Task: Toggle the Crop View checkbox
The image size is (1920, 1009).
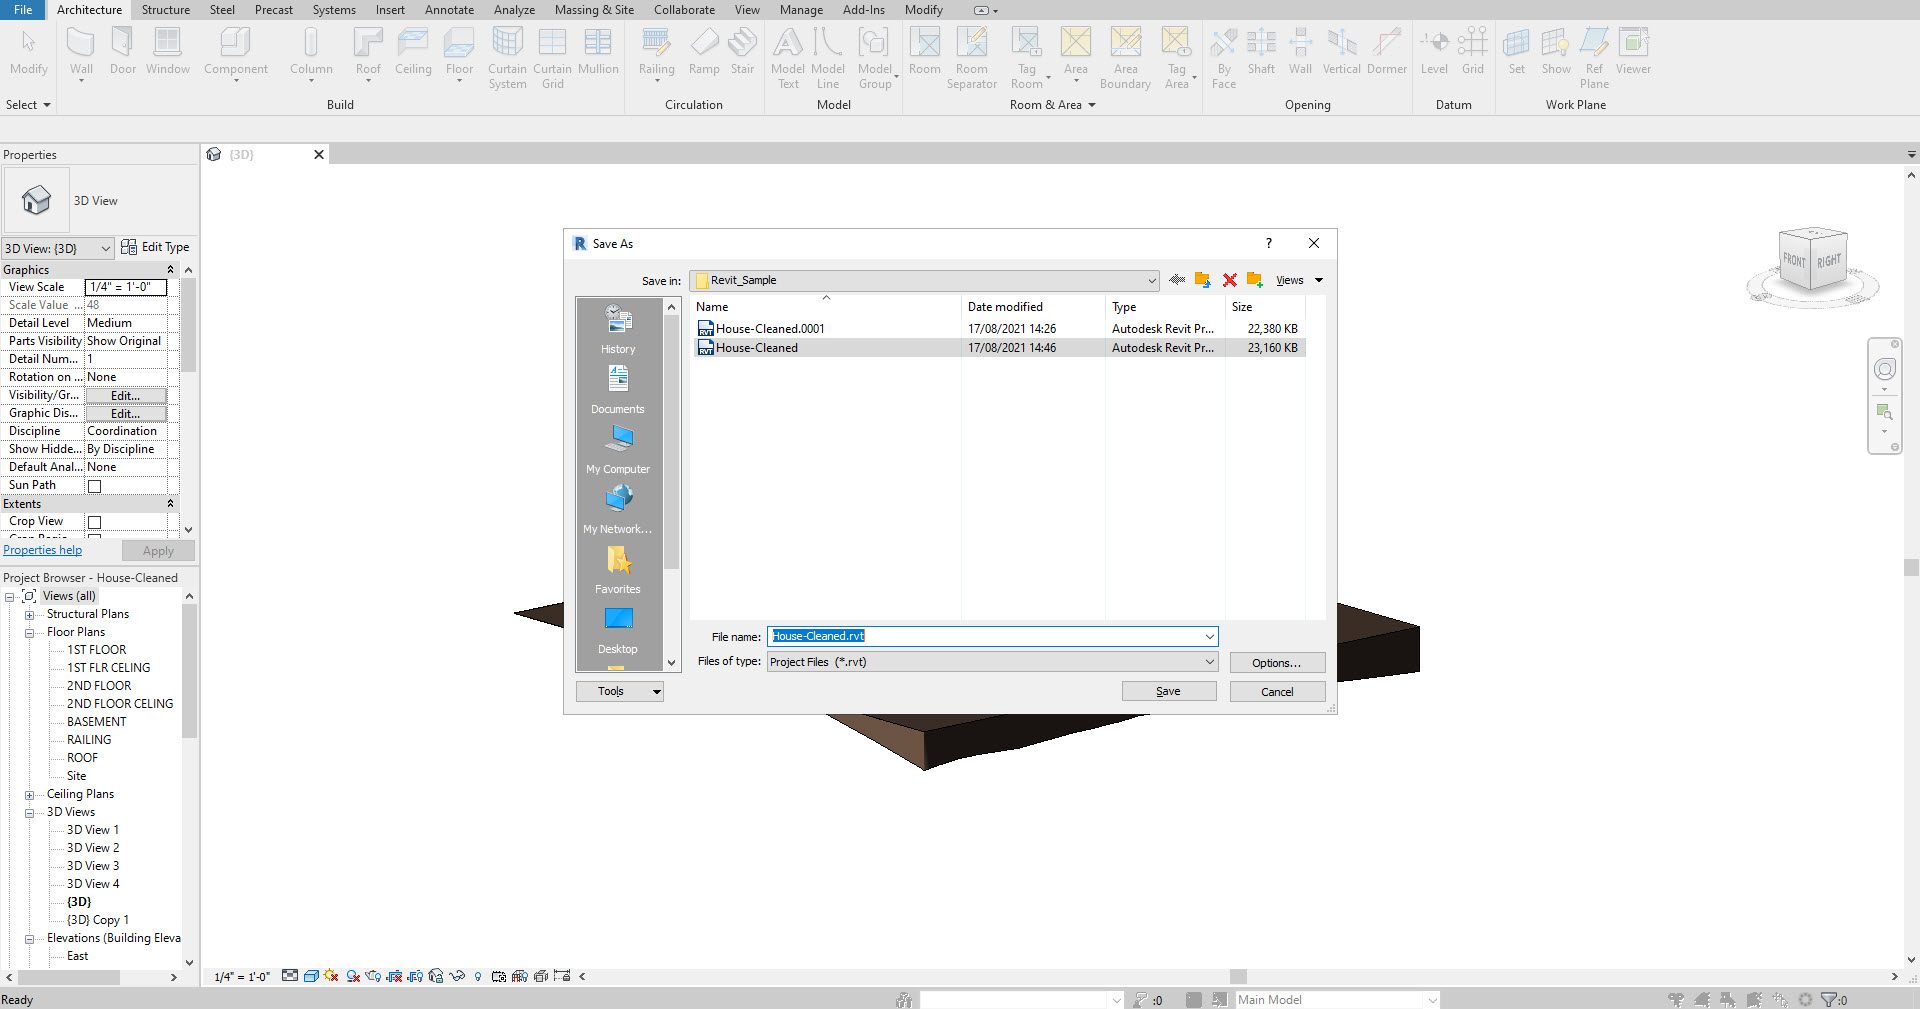Action: click(x=95, y=522)
